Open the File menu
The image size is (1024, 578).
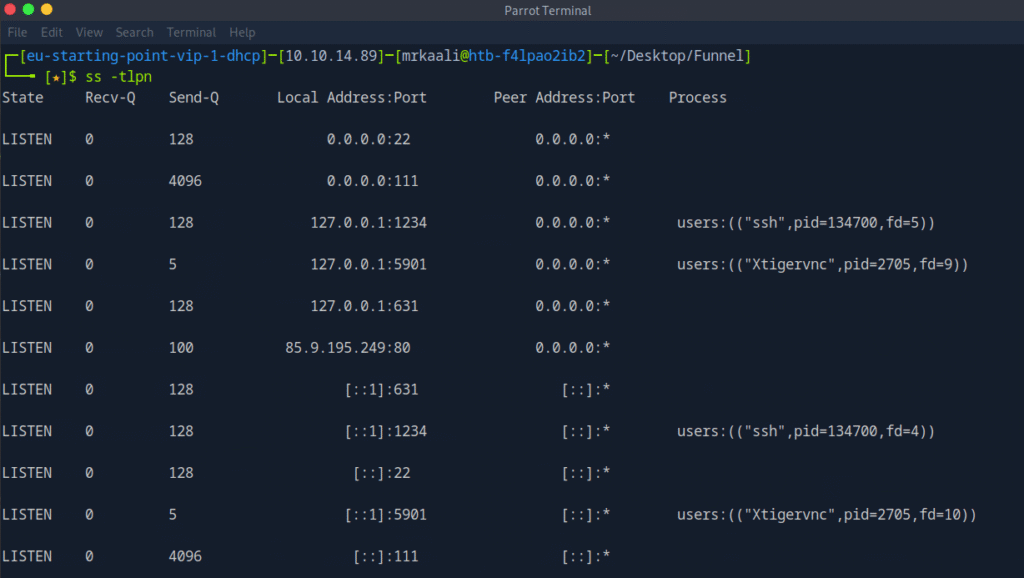[17, 32]
